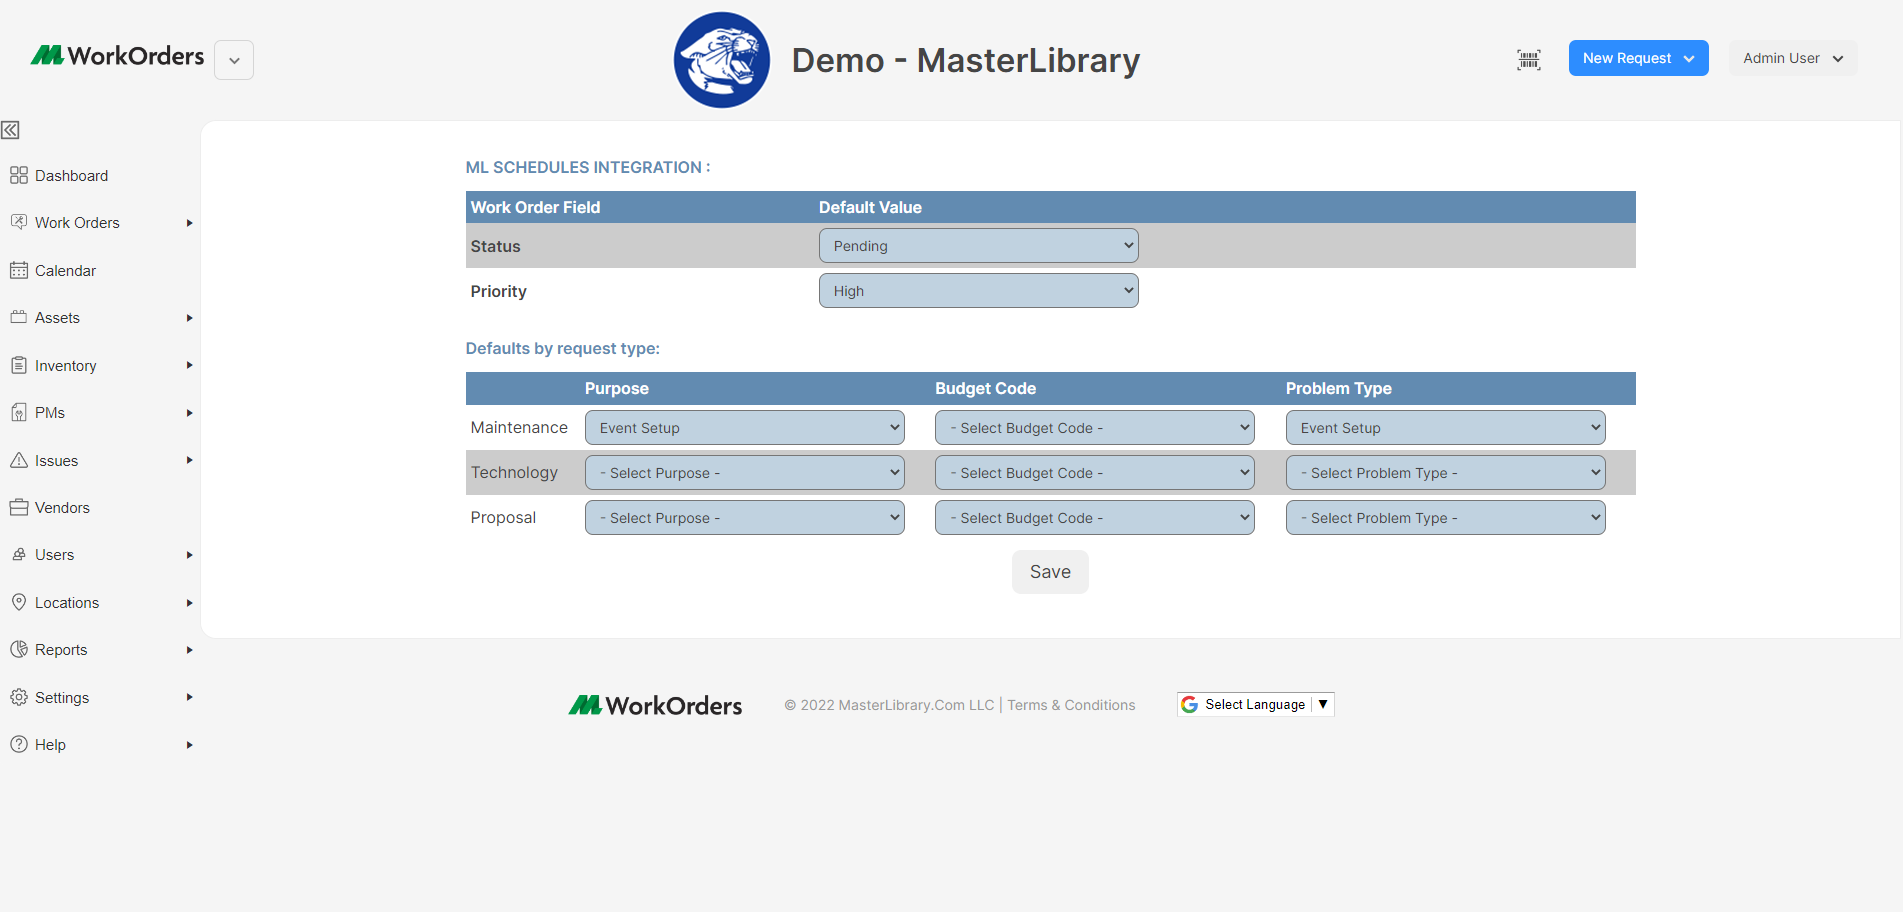The height and width of the screenshot is (912, 1903).
Task: Click the Budget Code column header
Action: pyautogui.click(x=985, y=389)
